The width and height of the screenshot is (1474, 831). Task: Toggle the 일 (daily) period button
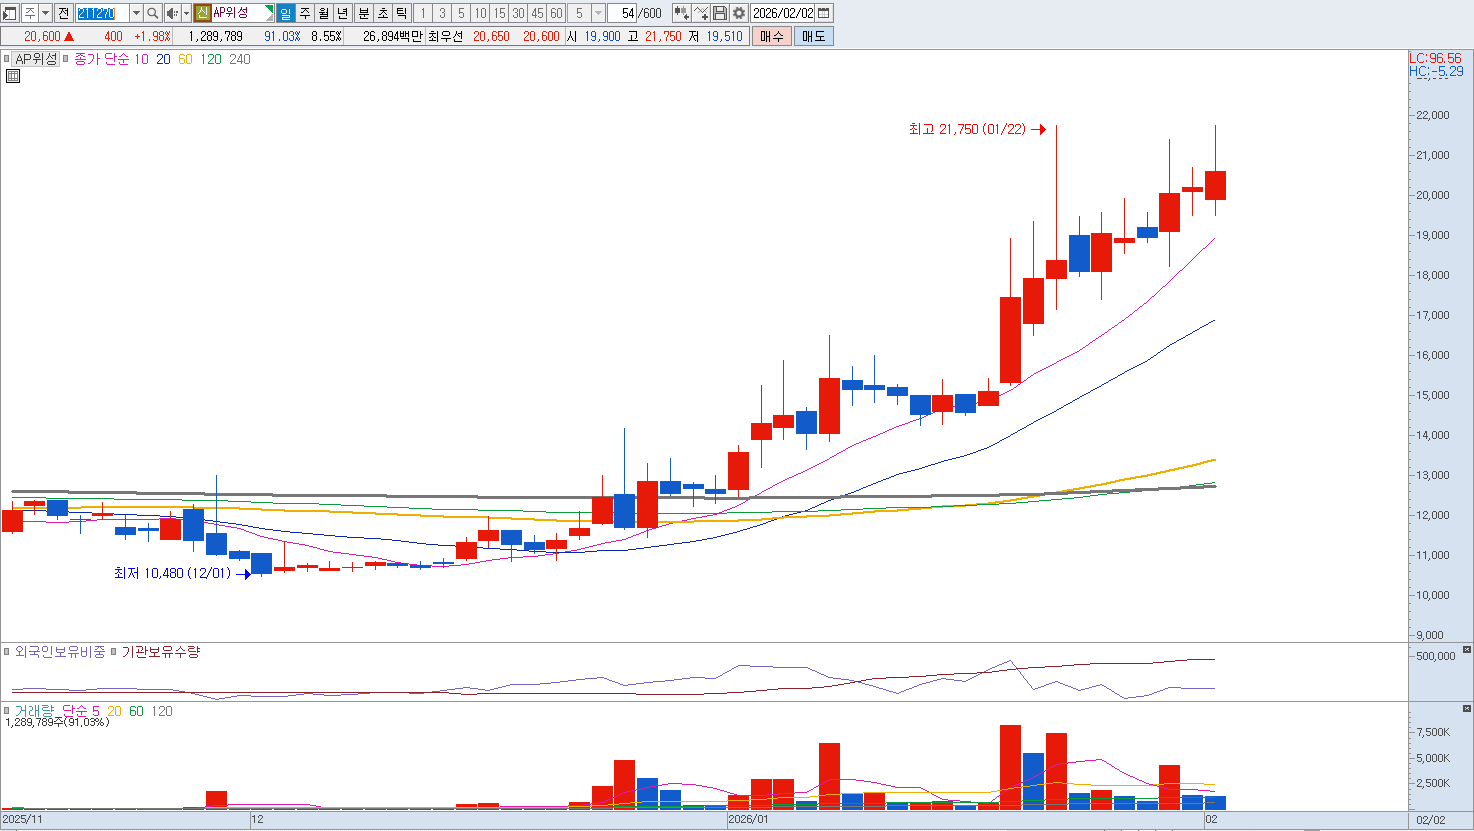click(286, 13)
